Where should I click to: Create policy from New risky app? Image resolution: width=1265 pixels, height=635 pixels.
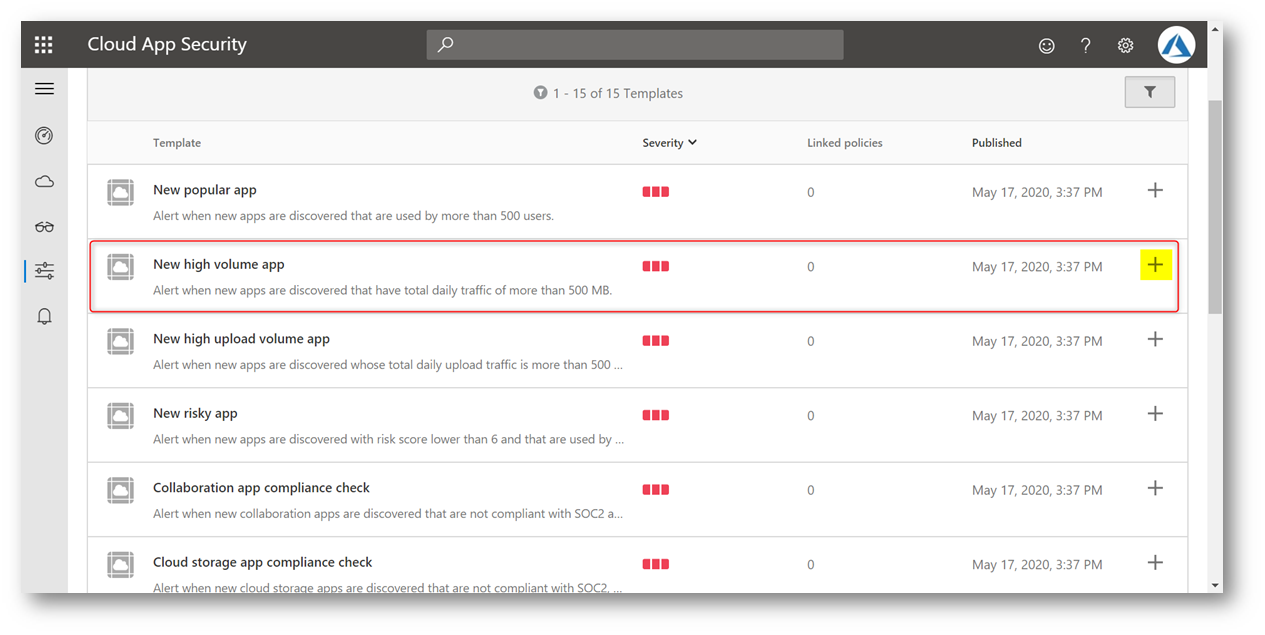coord(1155,413)
